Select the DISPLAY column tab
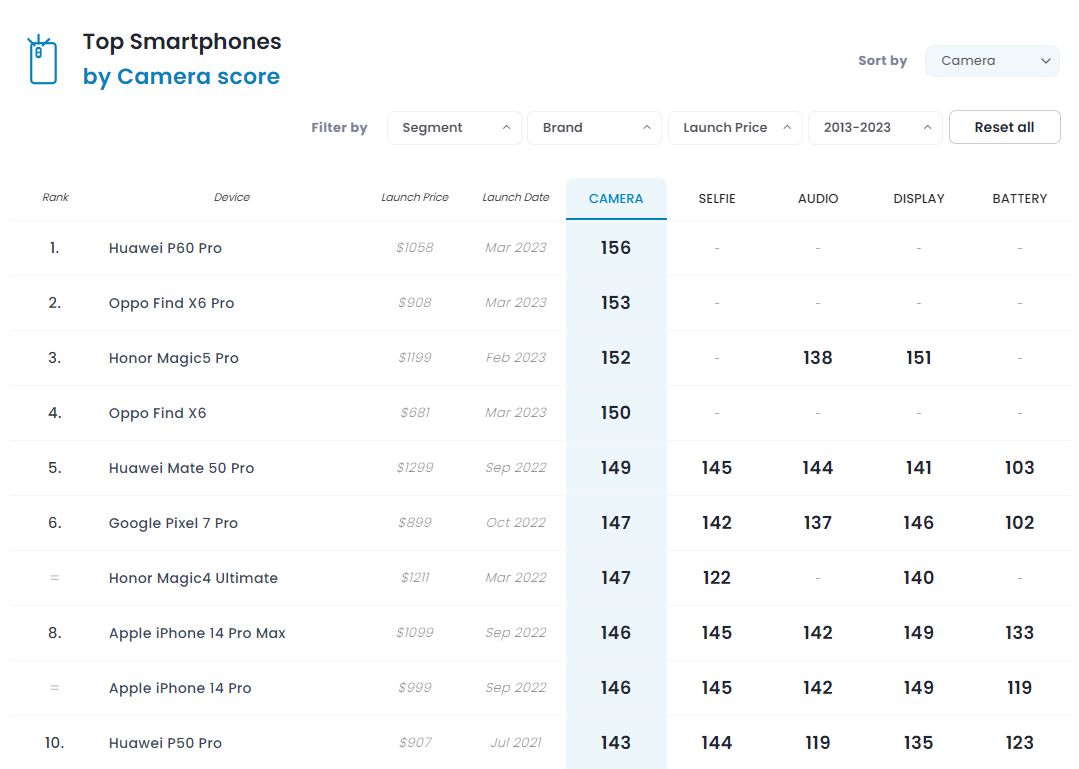The height and width of the screenshot is (769, 1079). [919, 199]
